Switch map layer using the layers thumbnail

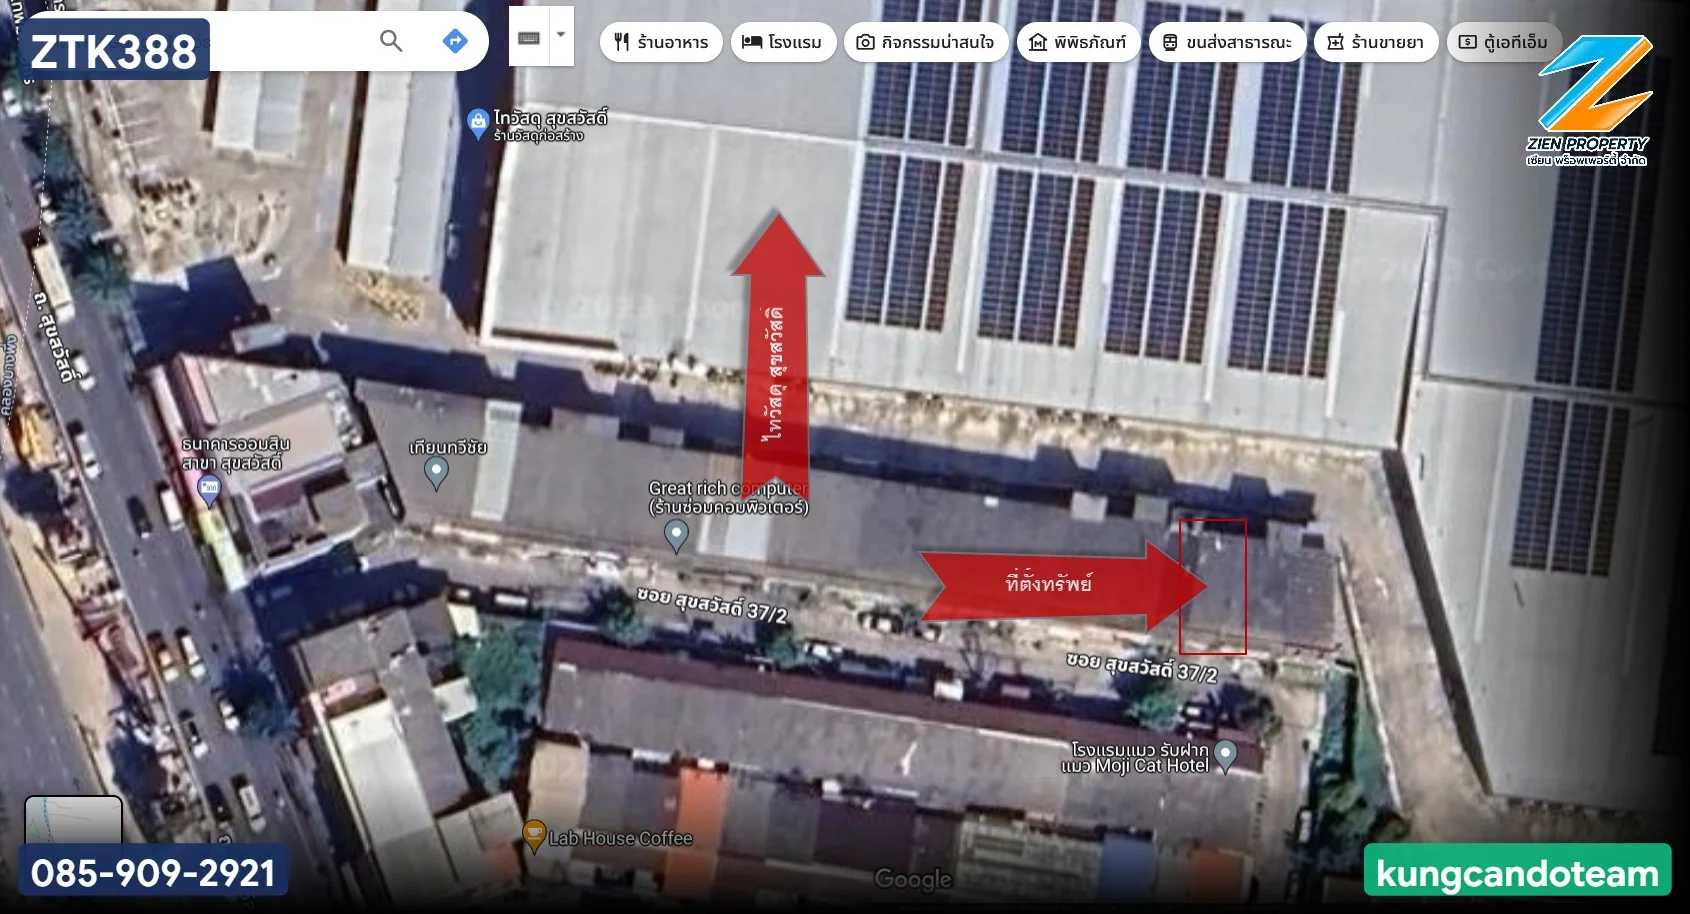tap(73, 822)
